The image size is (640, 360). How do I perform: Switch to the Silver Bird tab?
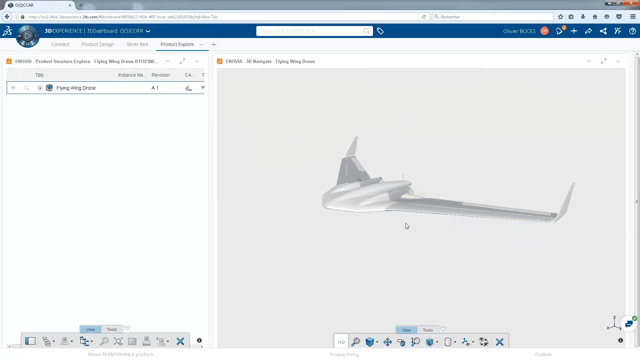[x=137, y=44]
